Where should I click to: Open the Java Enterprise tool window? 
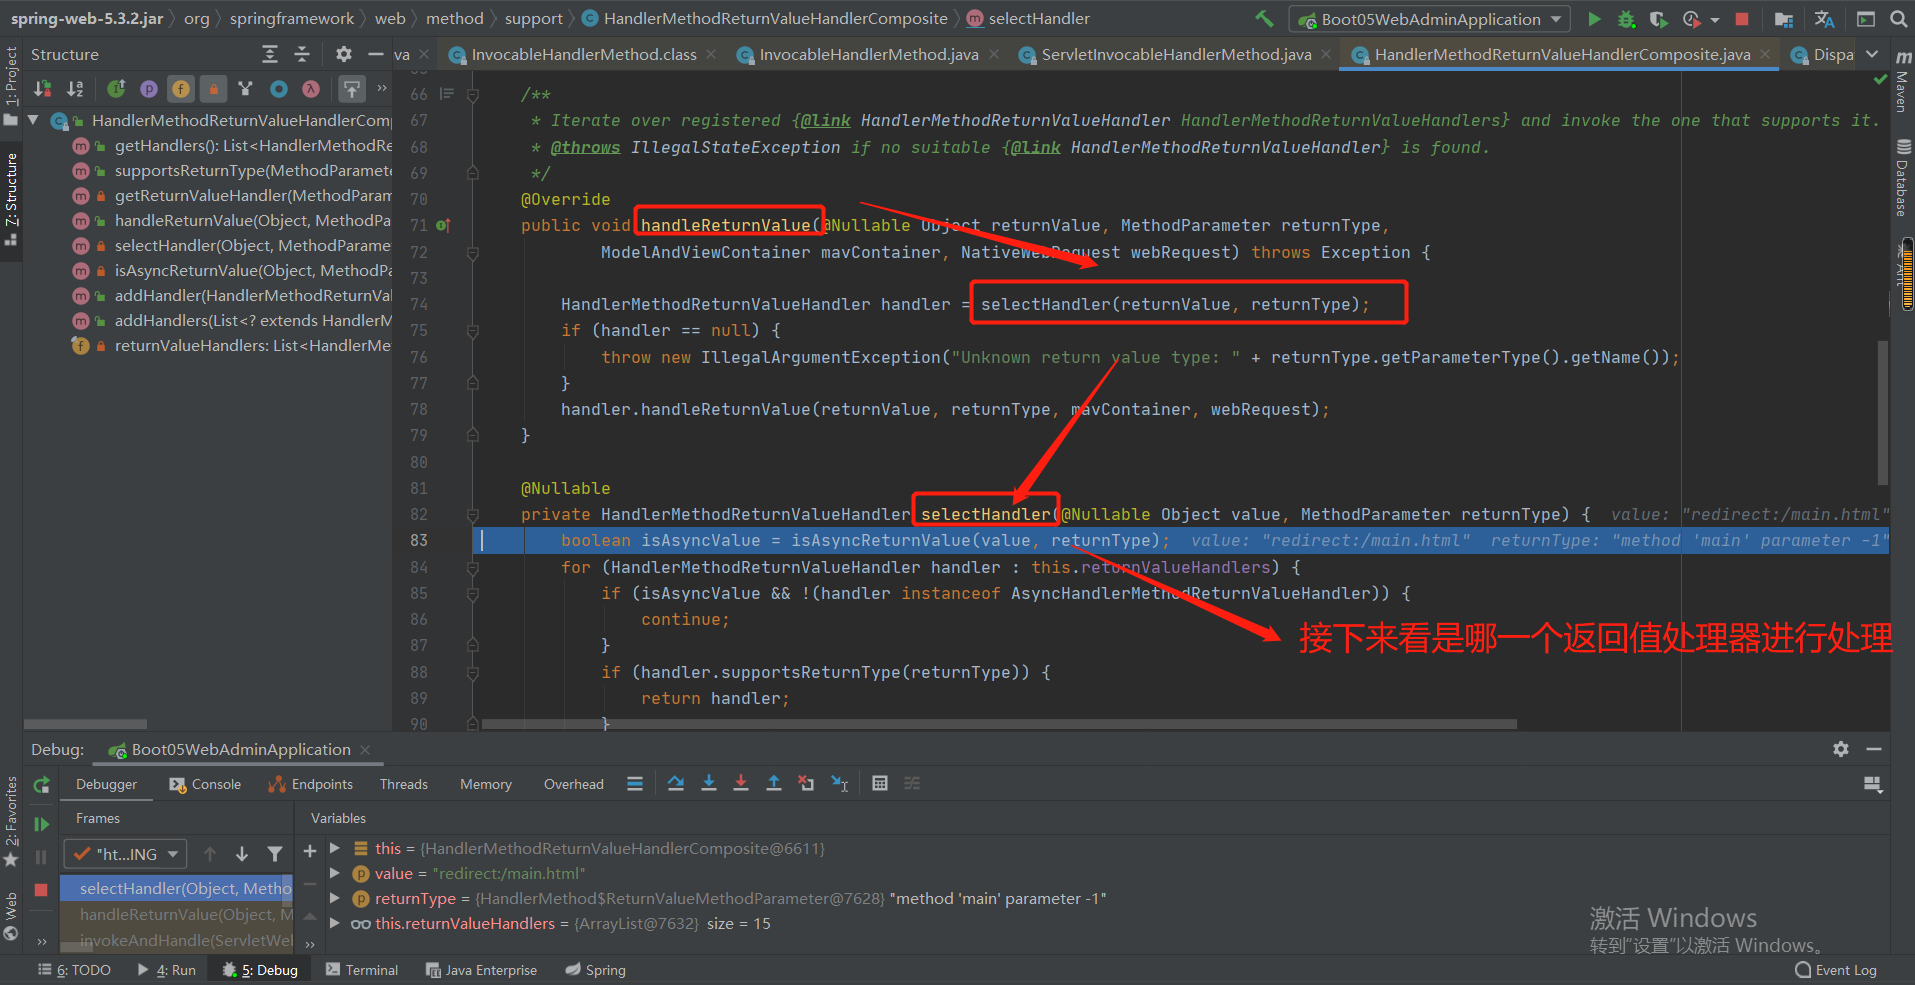coord(481,970)
